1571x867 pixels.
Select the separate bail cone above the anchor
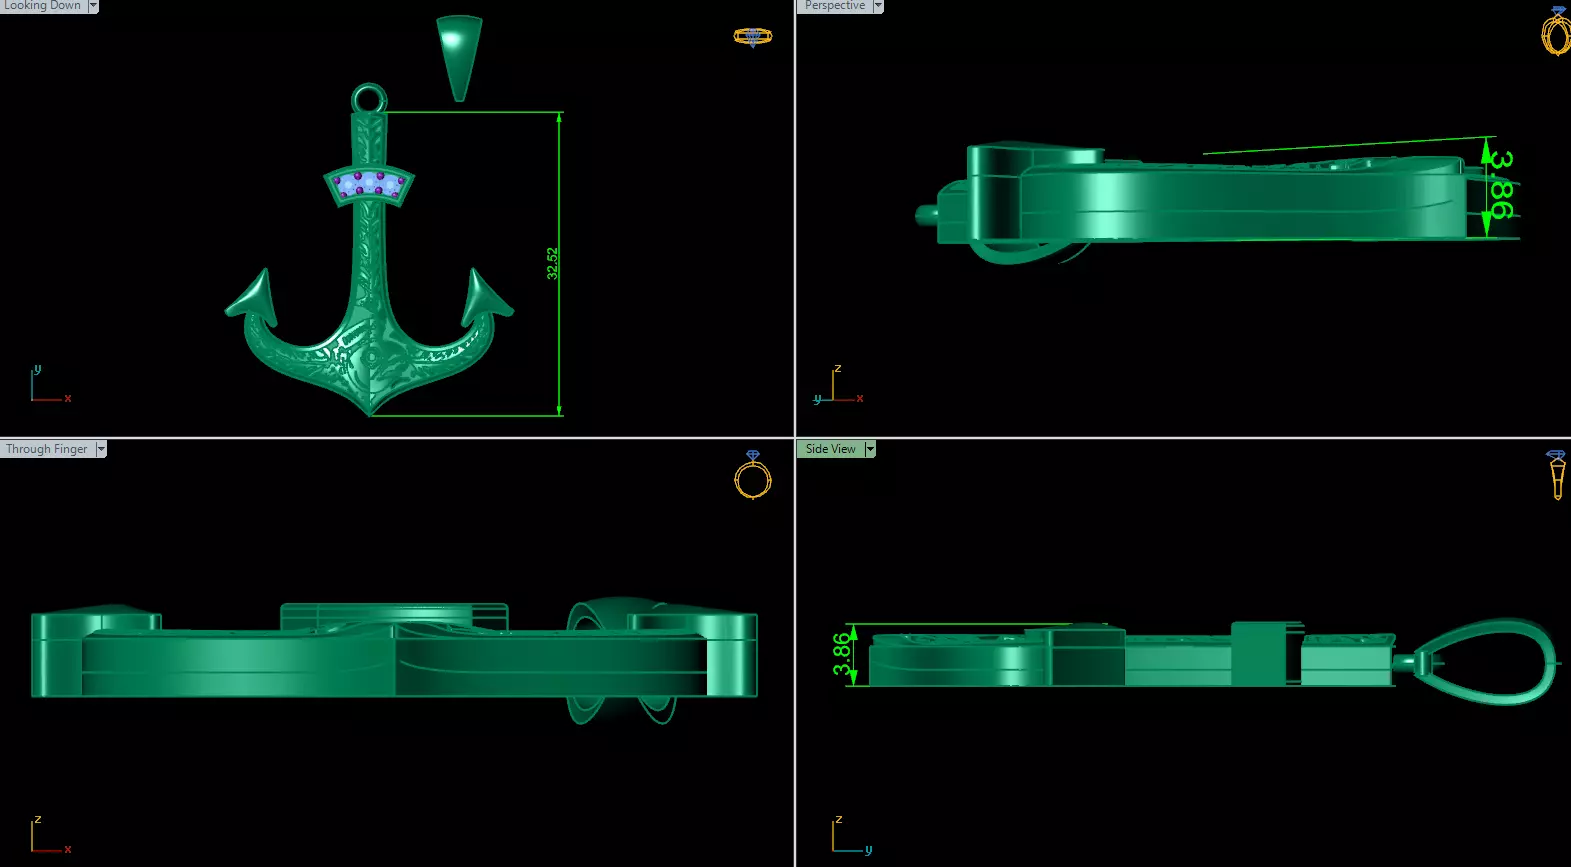[459, 58]
